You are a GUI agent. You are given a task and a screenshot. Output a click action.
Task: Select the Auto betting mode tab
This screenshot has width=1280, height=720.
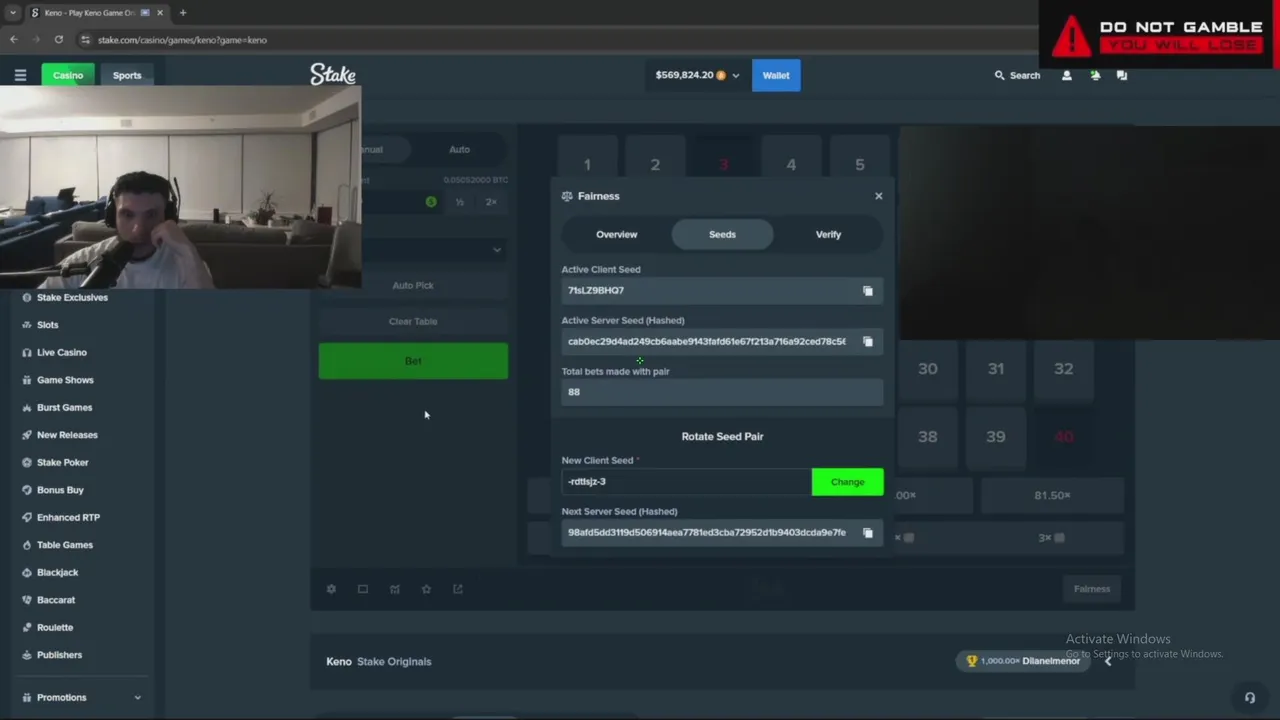[459, 150]
